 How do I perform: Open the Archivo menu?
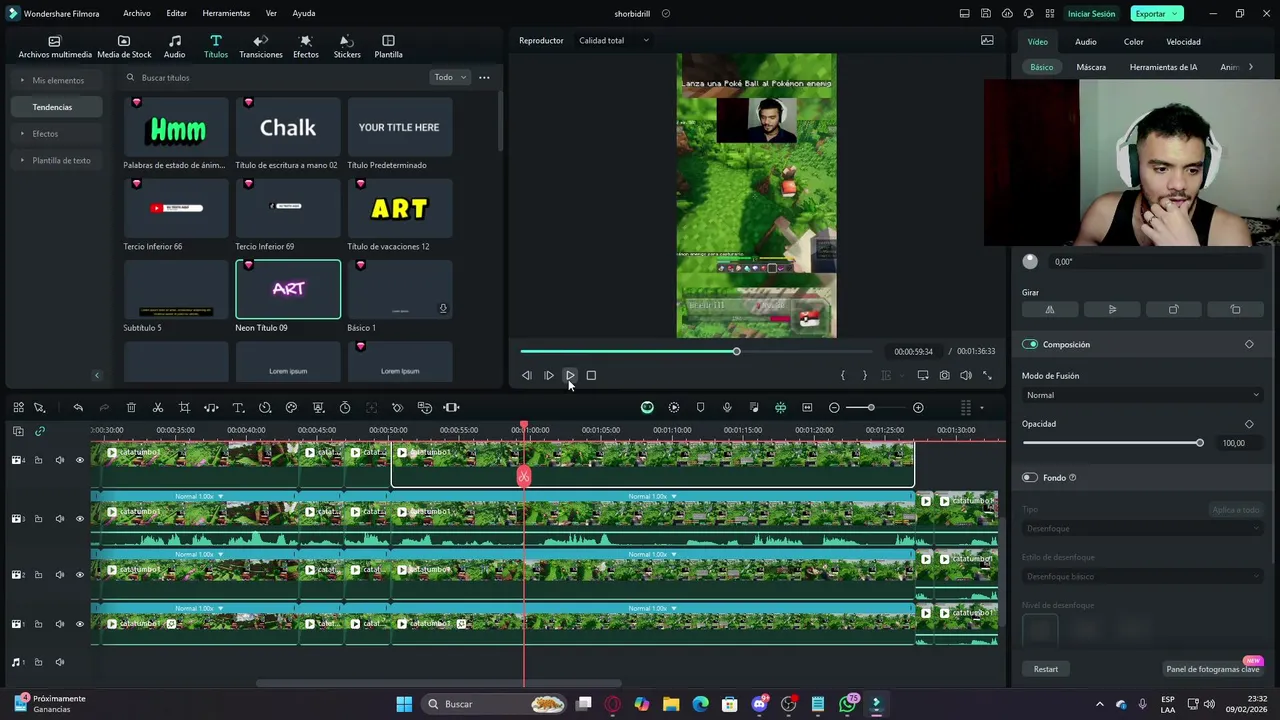click(137, 13)
